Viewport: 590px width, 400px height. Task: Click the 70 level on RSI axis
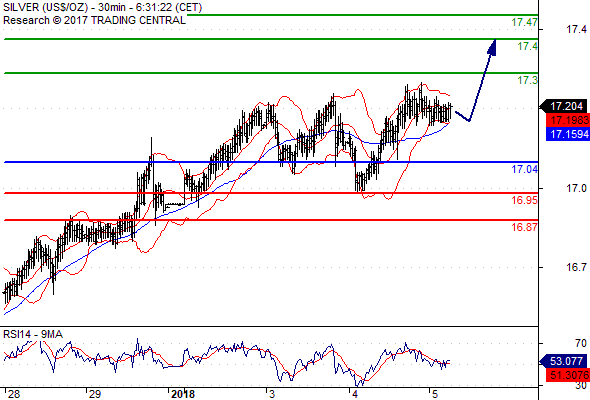581,344
